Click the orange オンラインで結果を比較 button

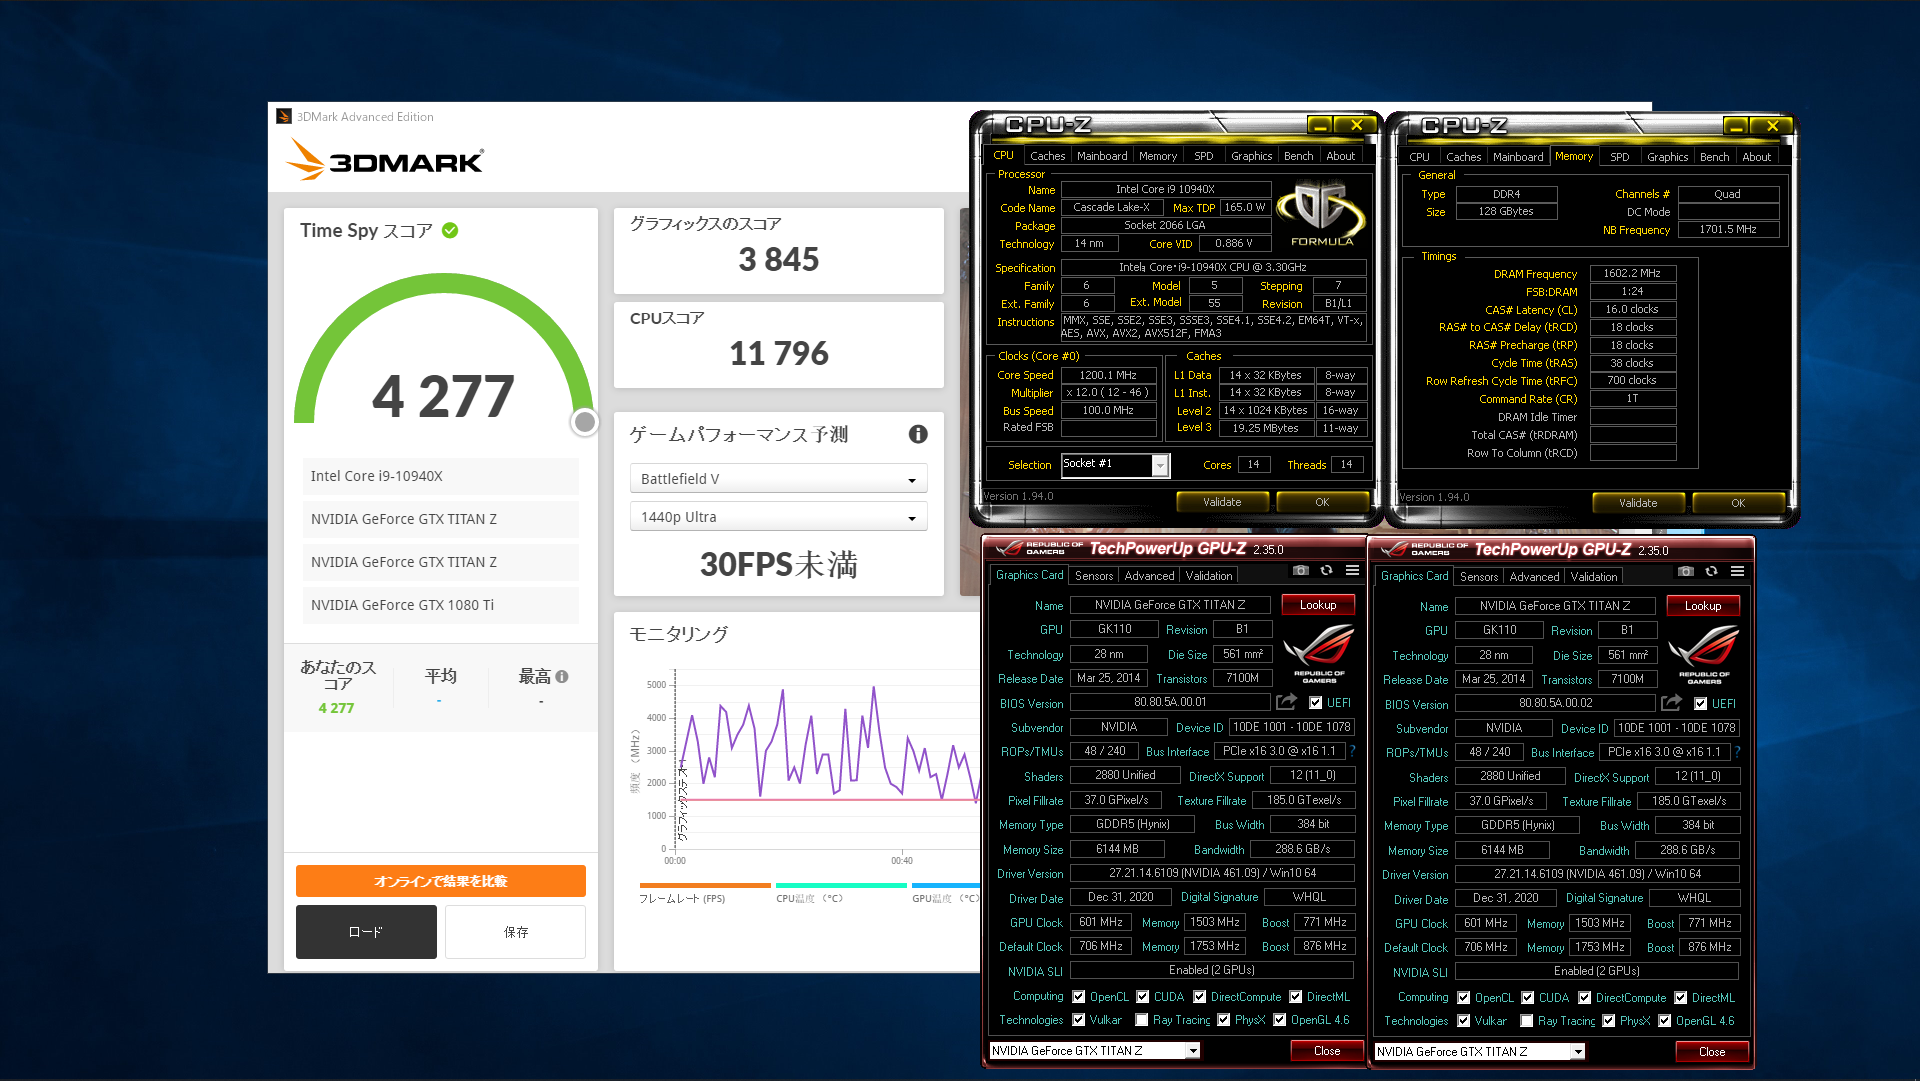(440, 881)
